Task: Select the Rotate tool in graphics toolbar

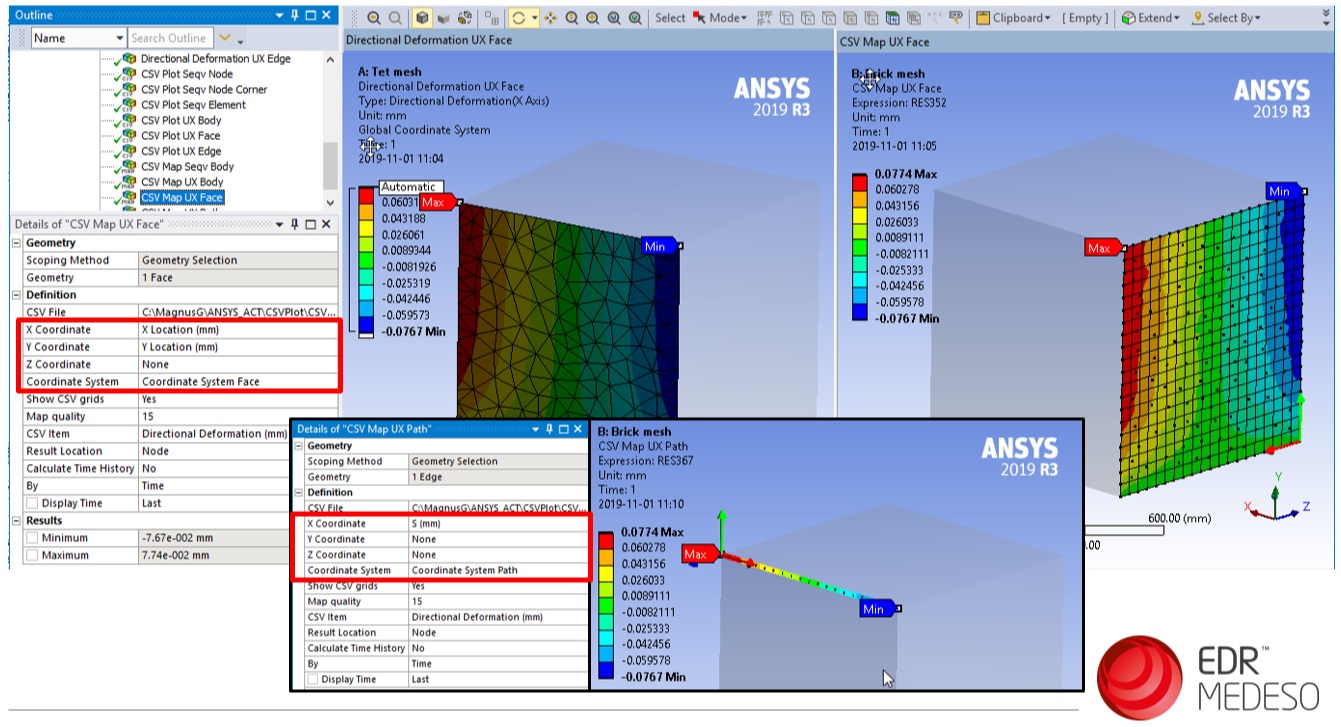Action: click(x=518, y=18)
